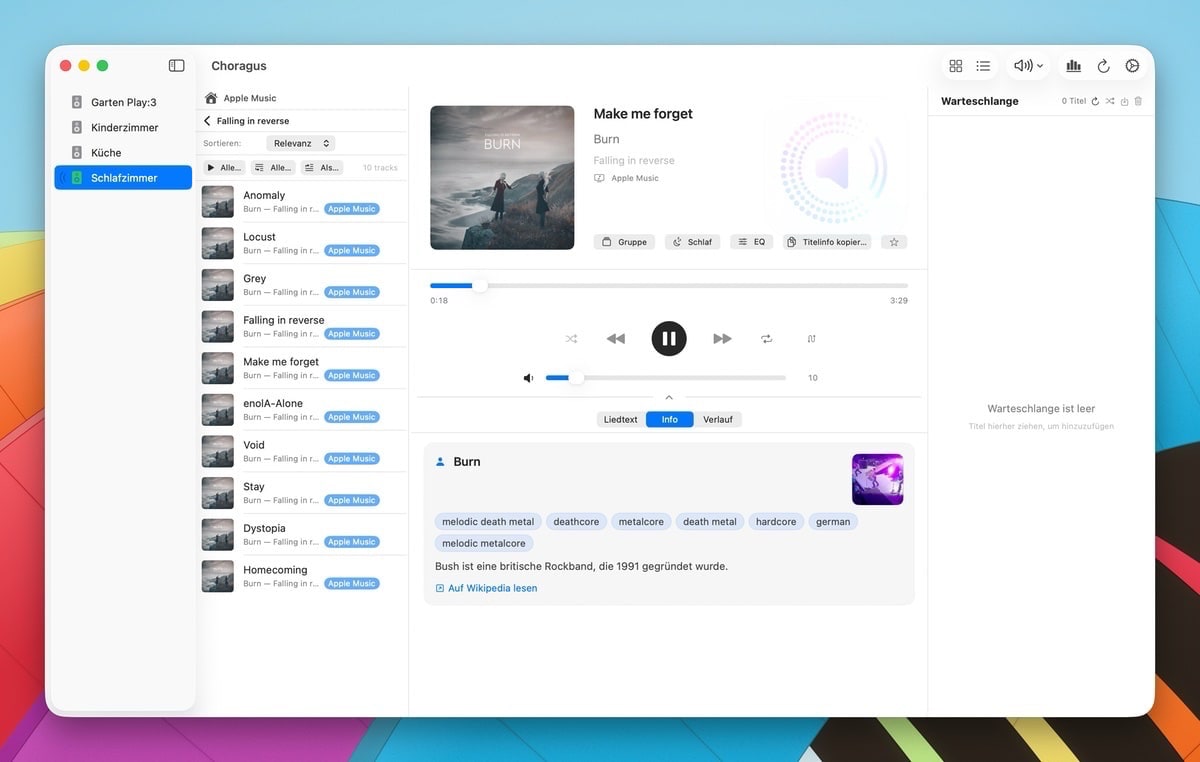Open the Verlauf tab
1200x762 pixels.
[x=719, y=419]
